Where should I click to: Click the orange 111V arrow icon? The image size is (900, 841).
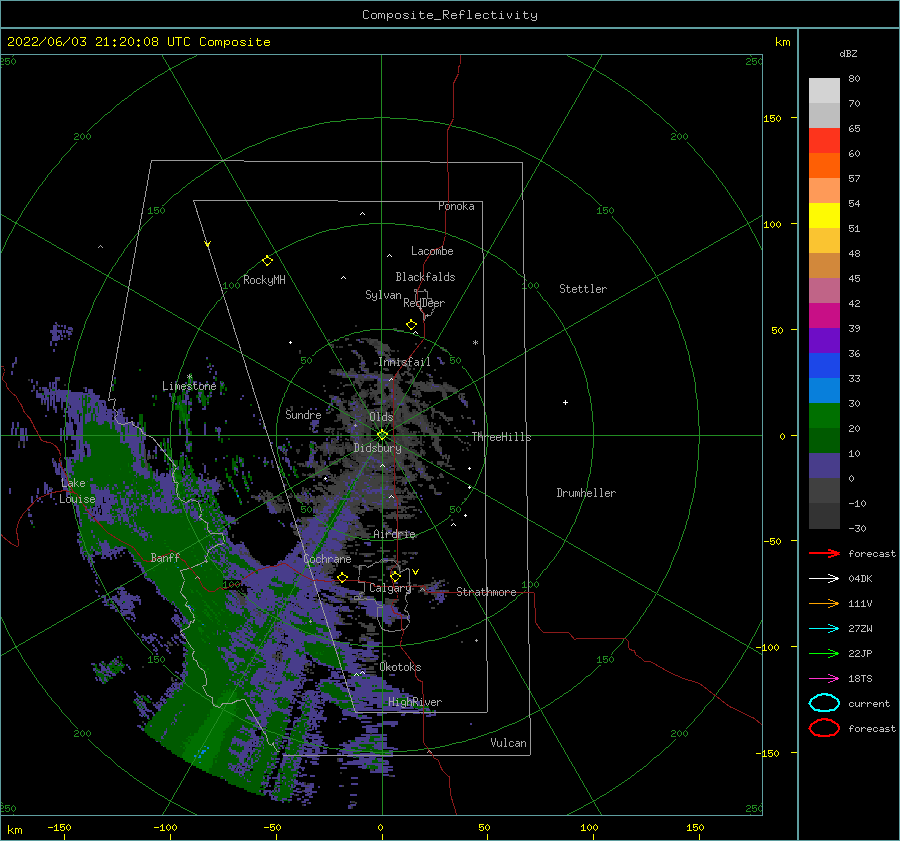pos(824,603)
